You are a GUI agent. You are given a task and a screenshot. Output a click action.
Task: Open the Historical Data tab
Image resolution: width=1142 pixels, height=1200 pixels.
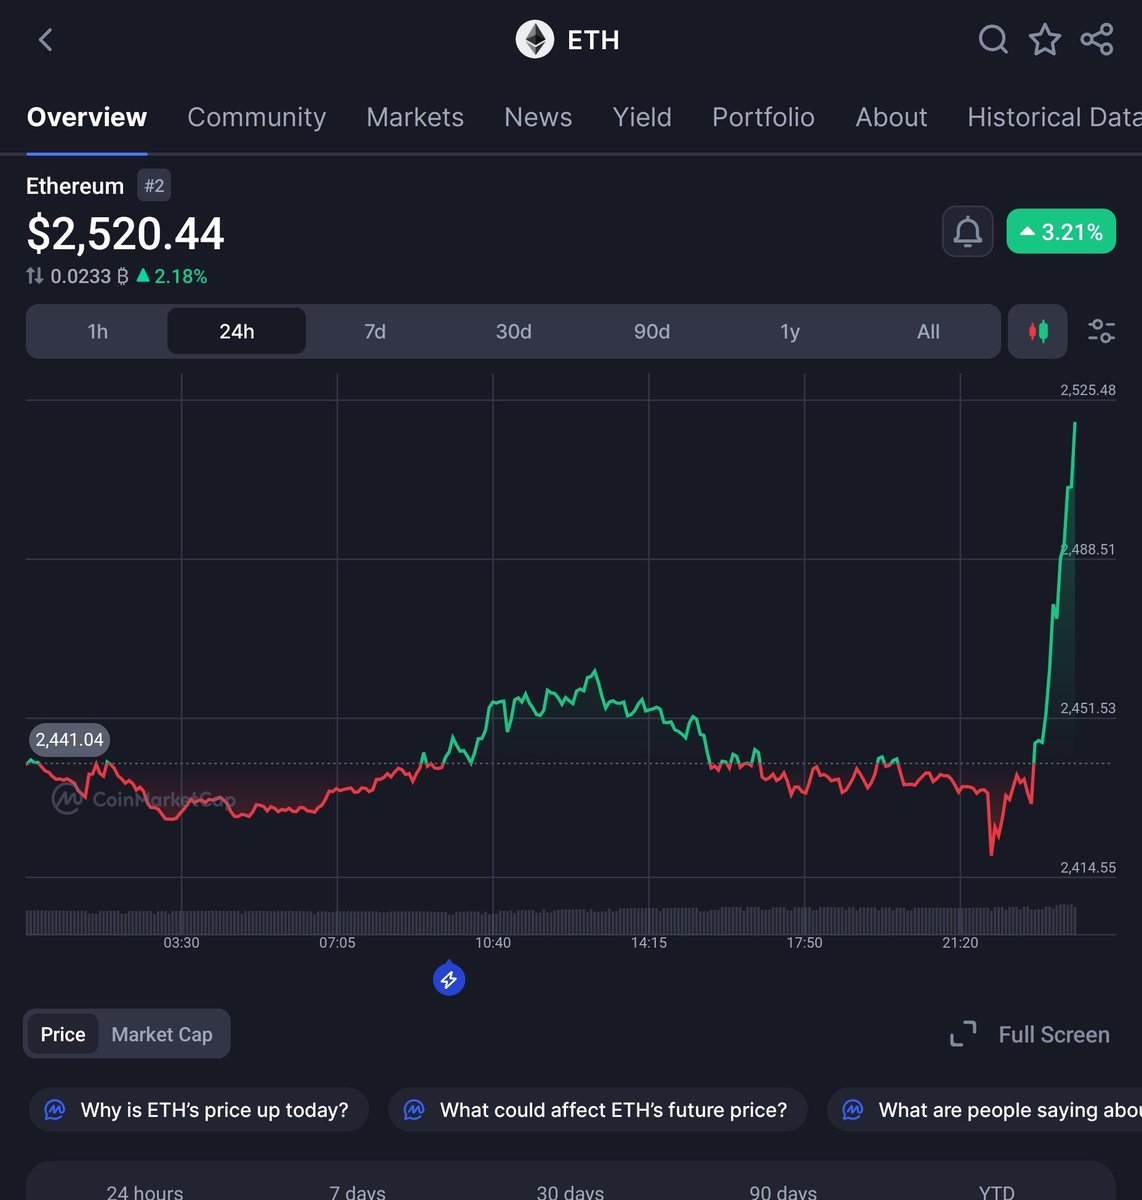[x=1054, y=117]
